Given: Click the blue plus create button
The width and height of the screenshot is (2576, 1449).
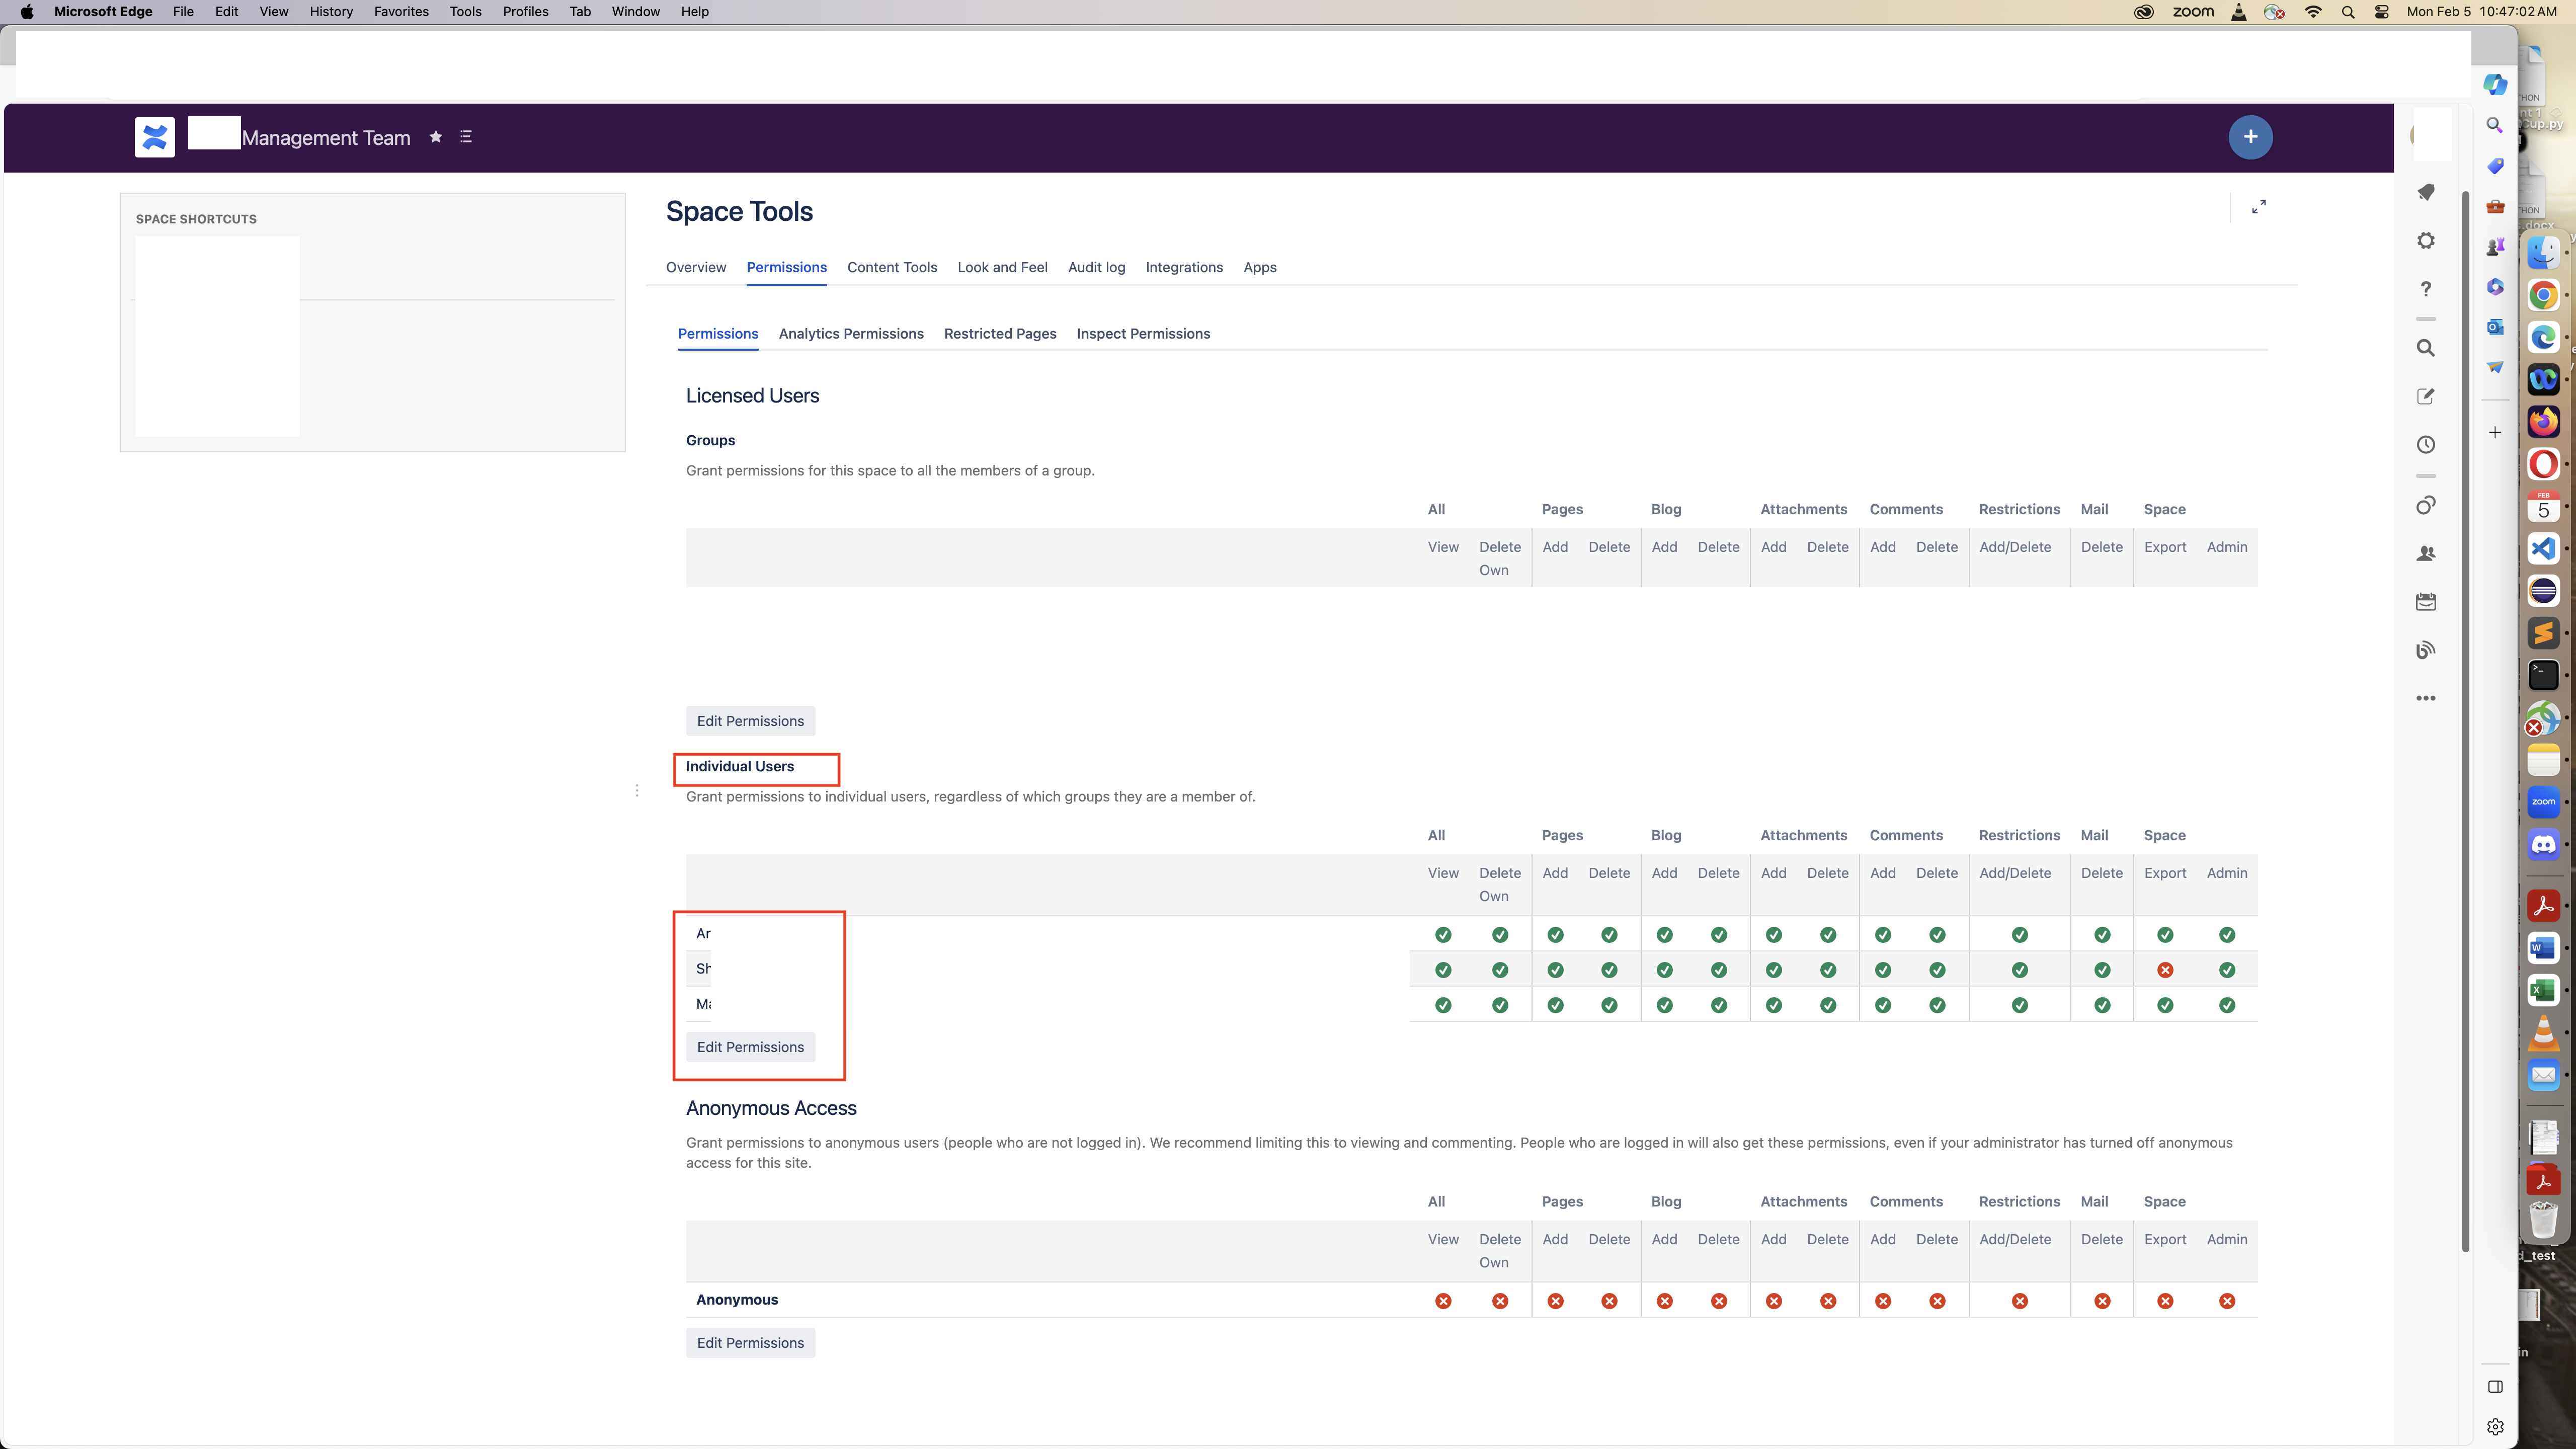Looking at the screenshot, I should [x=2250, y=137].
